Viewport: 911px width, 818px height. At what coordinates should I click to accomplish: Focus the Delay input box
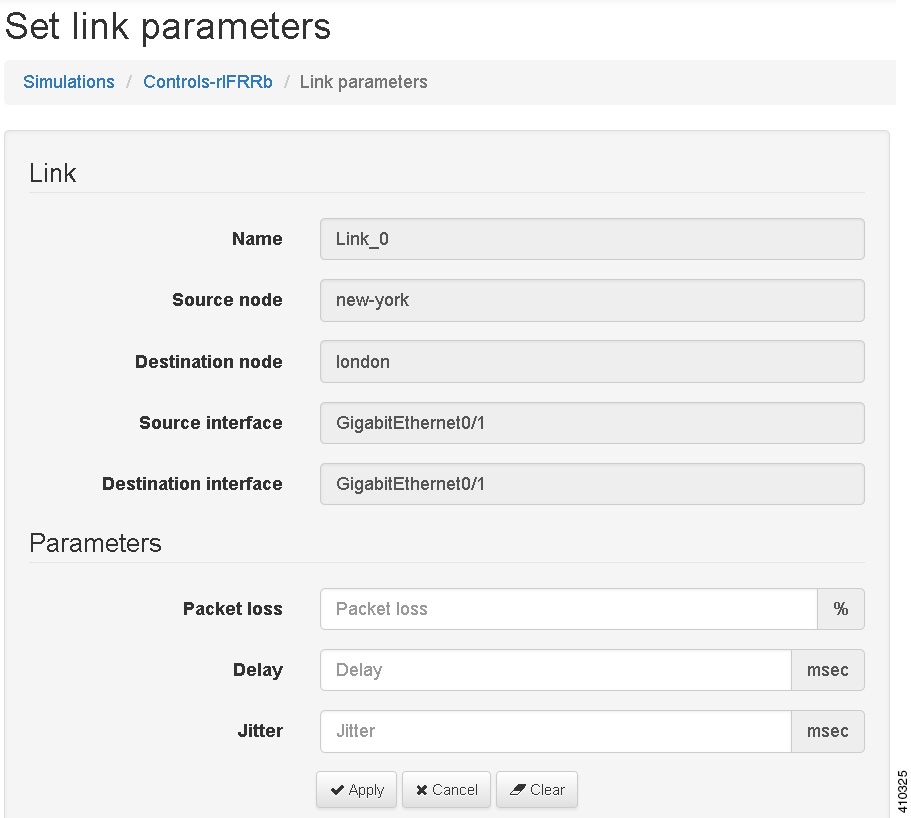555,670
